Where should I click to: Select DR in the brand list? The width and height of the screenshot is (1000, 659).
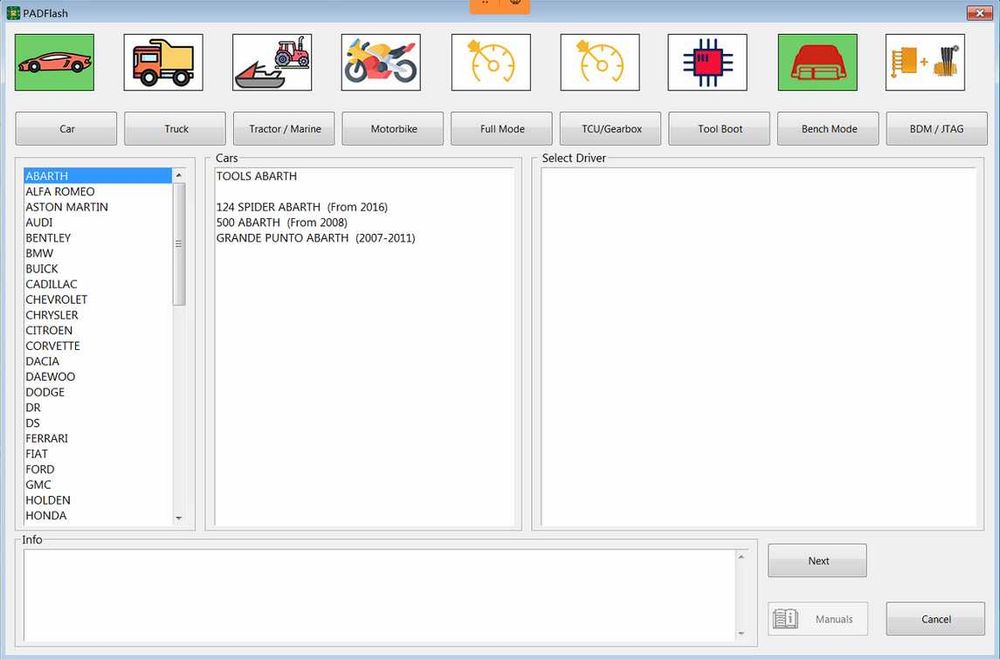(98, 408)
